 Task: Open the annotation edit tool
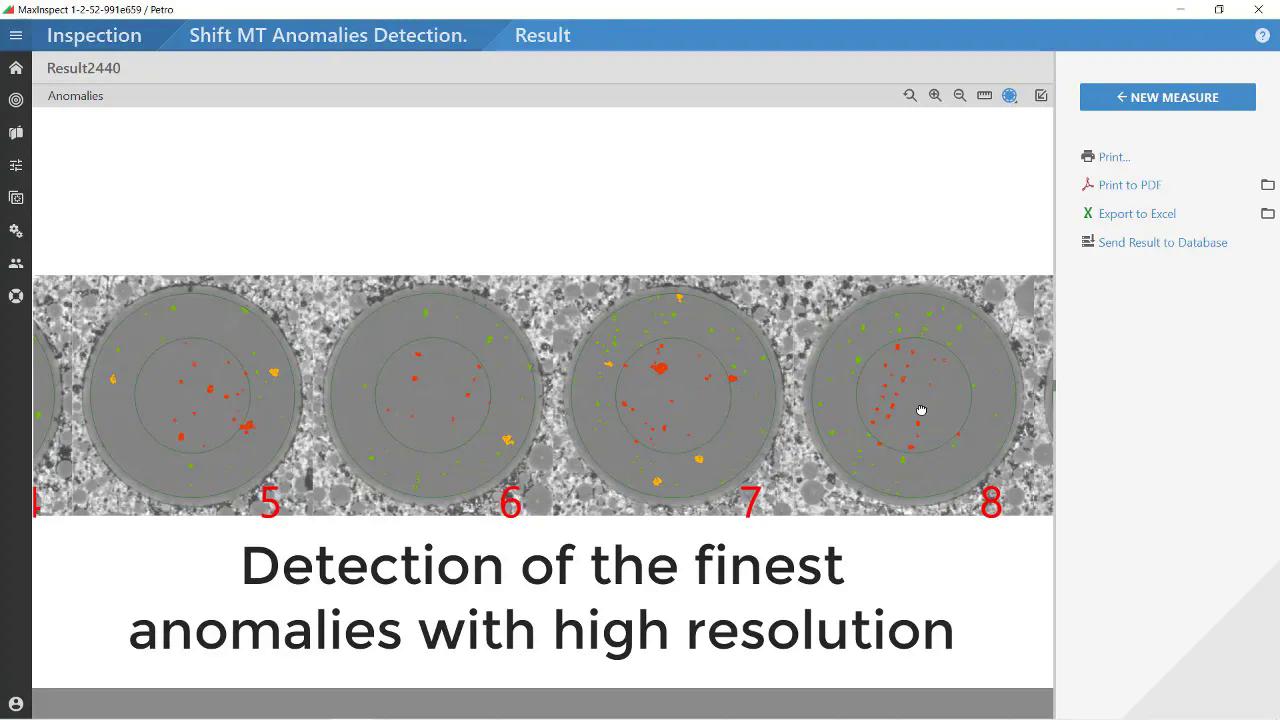click(x=1040, y=95)
